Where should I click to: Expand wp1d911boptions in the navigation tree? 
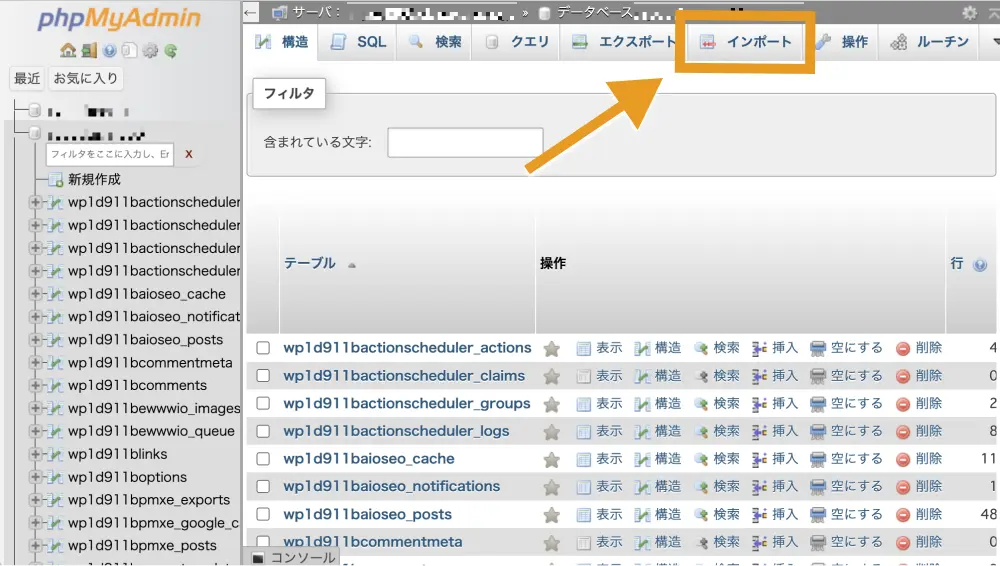click(36, 477)
